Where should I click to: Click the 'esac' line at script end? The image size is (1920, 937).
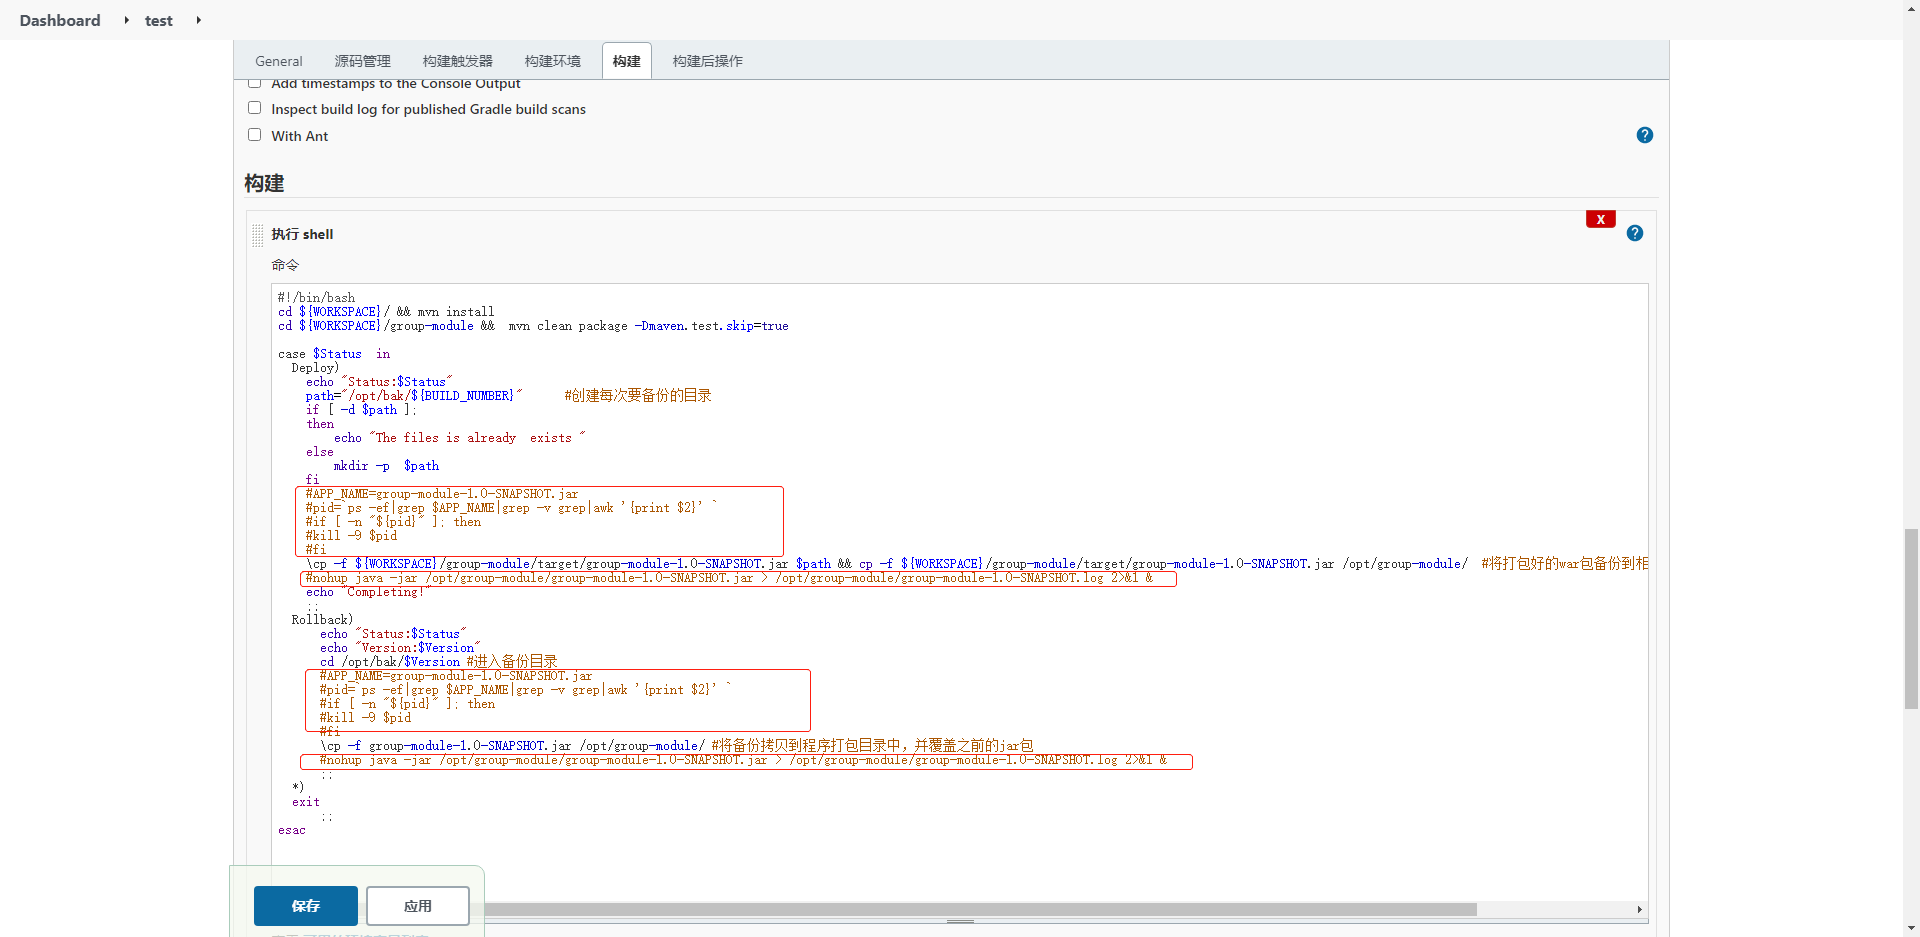pyautogui.click(x=292, y=830)
